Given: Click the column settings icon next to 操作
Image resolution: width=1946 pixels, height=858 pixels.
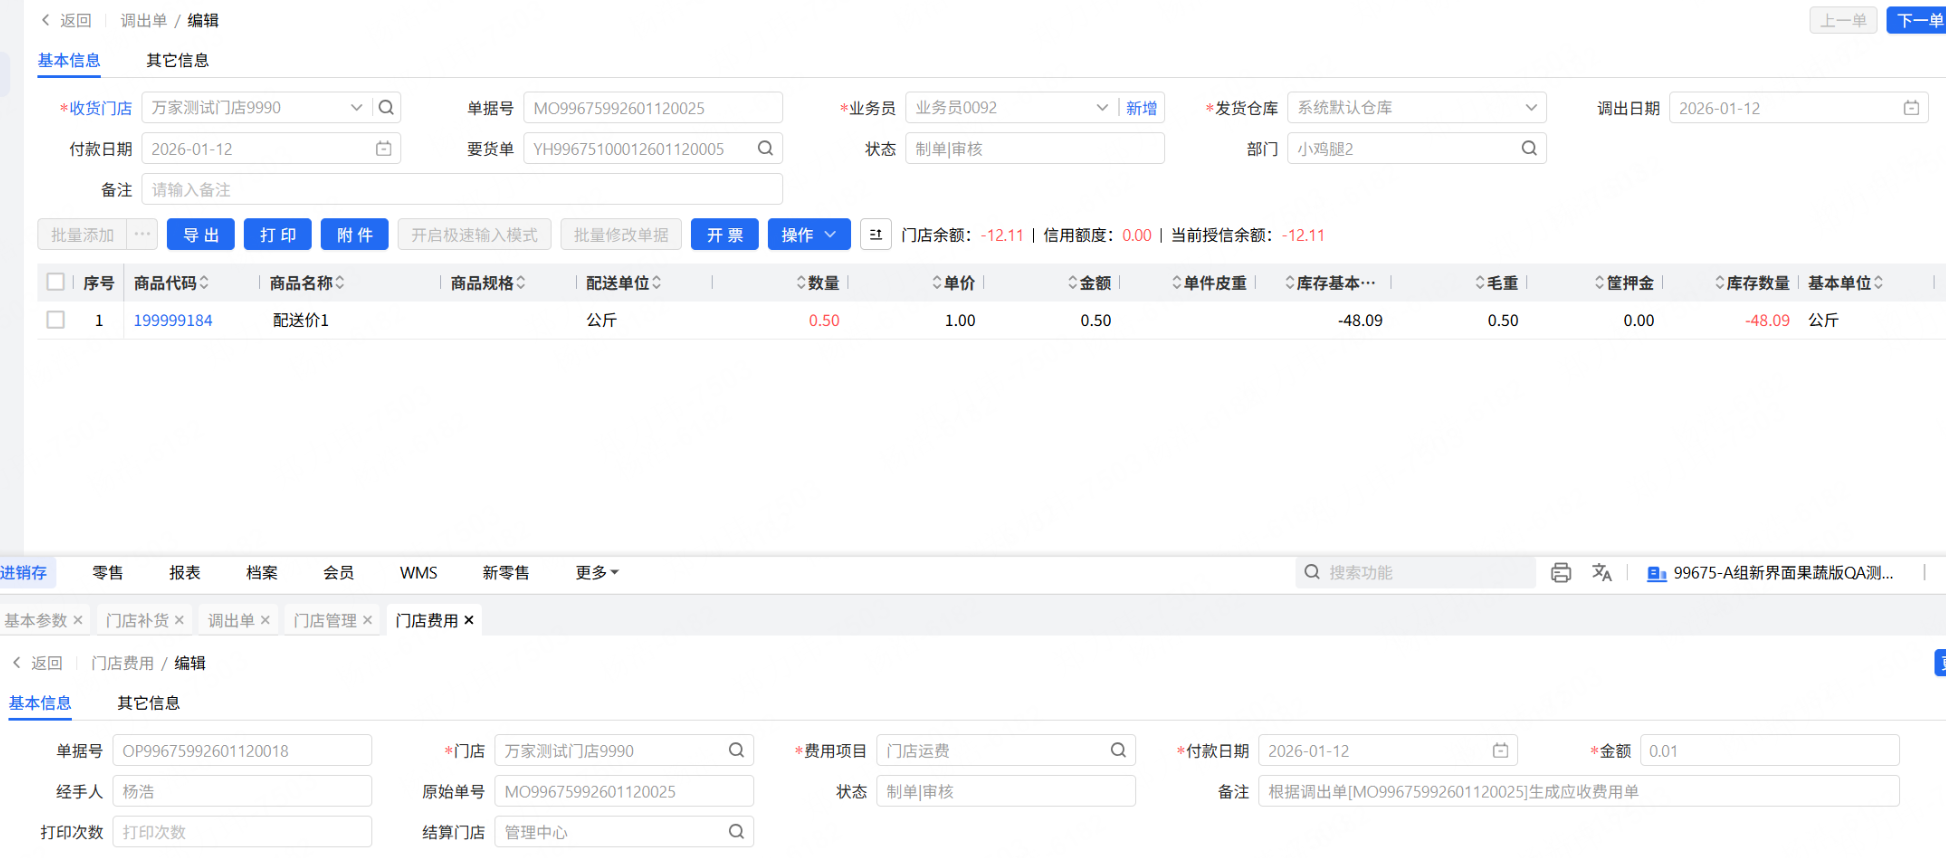Looking at the screenshot, I should tap(876, 235).
